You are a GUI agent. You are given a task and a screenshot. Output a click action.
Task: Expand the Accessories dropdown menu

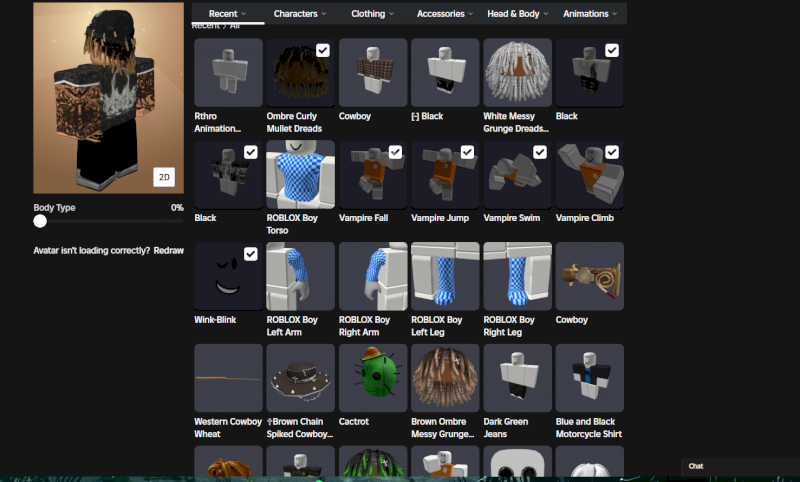[x=445, y=14]
